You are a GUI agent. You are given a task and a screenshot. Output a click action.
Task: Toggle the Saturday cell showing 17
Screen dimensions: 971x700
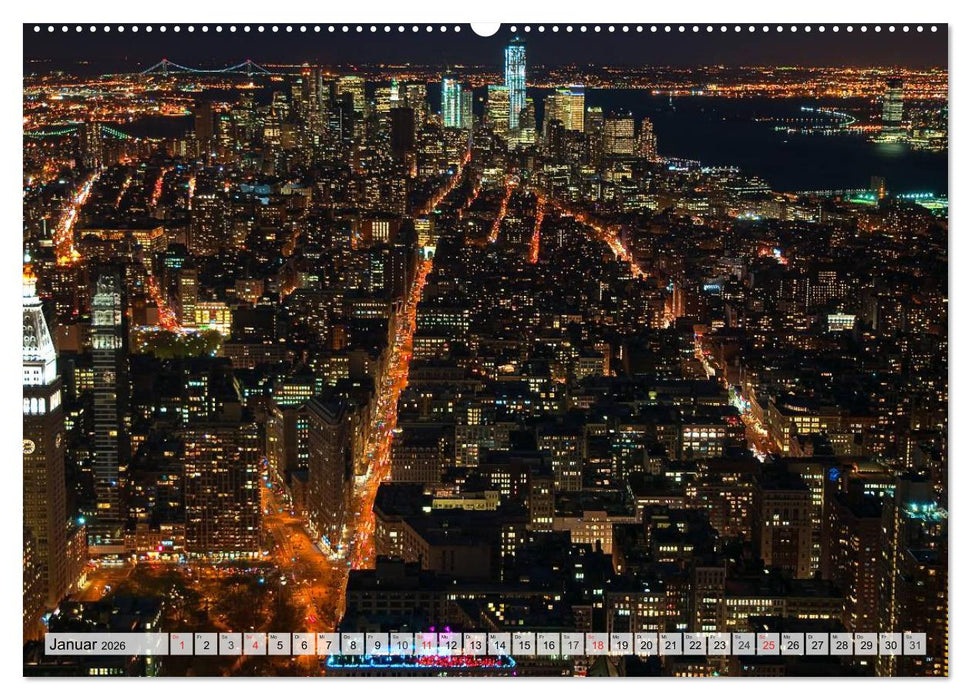[x=572, y=645]
